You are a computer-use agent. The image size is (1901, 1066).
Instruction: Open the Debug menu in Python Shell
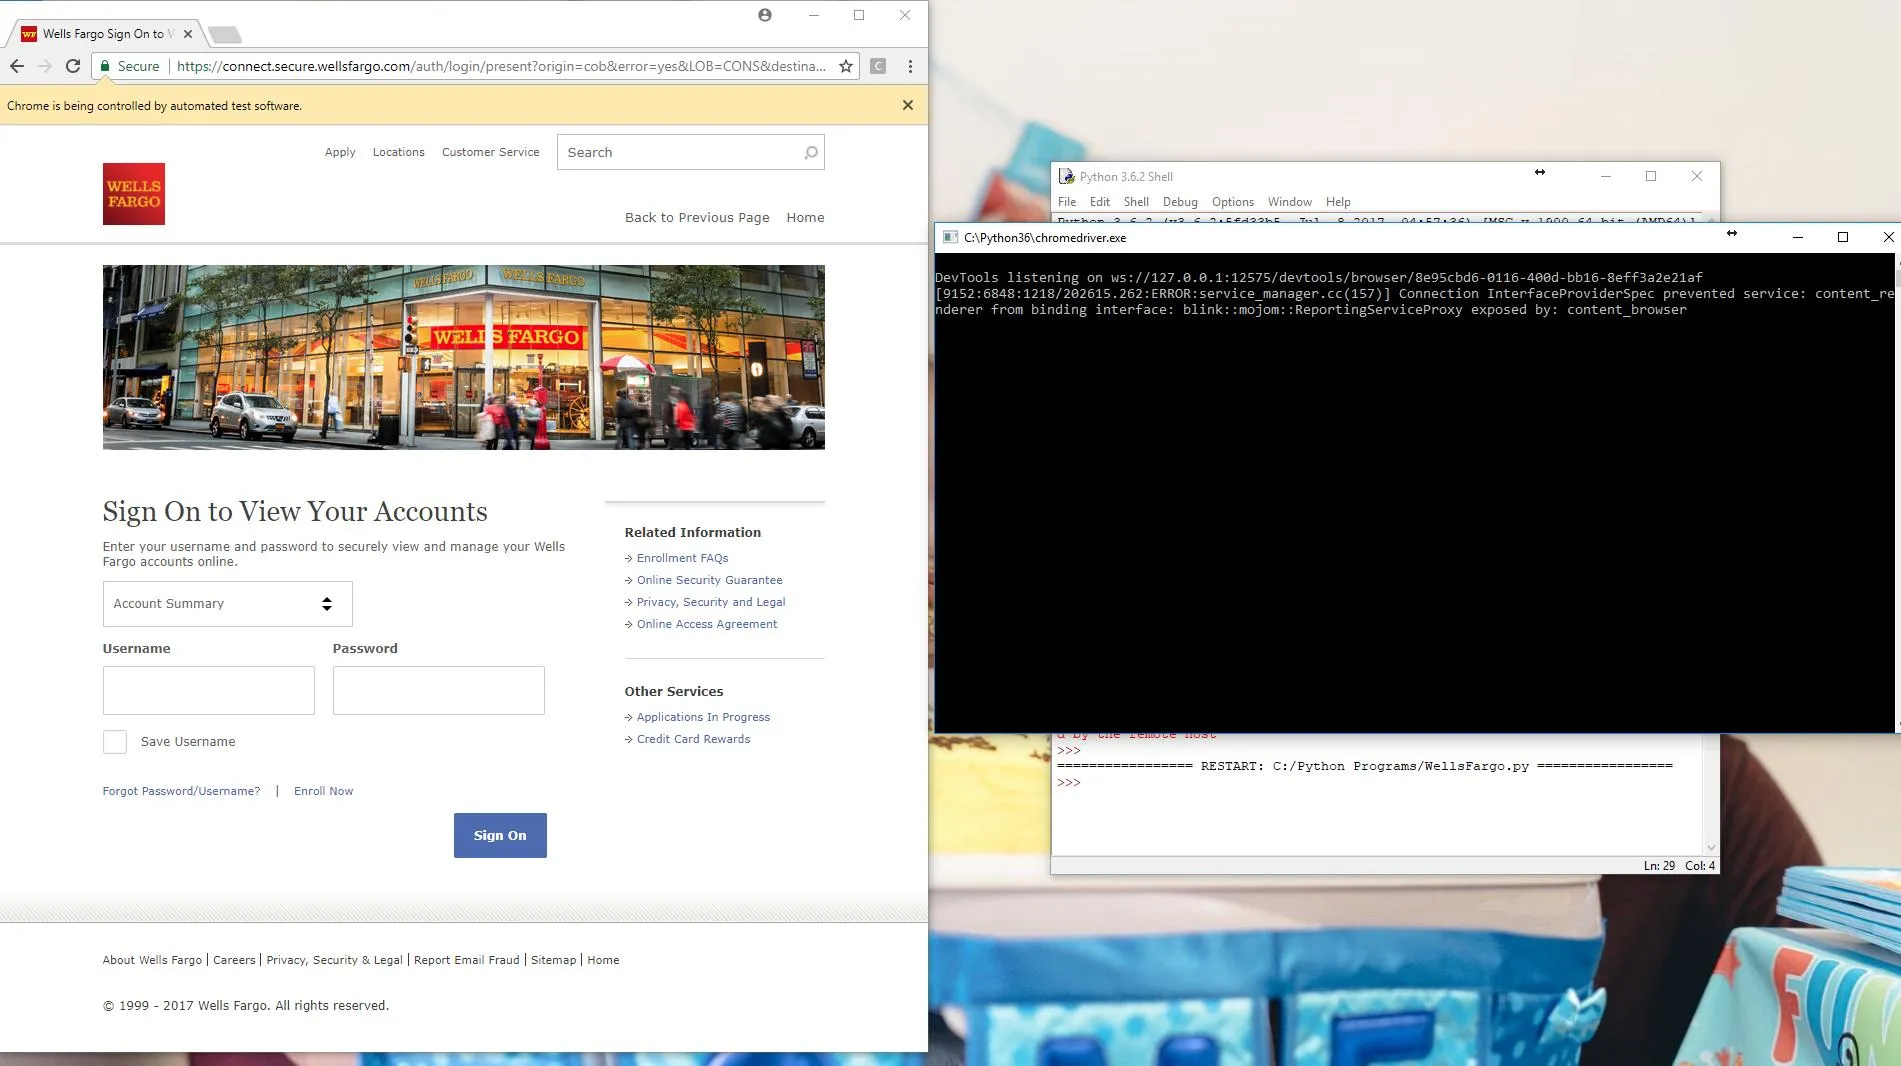1180,202
